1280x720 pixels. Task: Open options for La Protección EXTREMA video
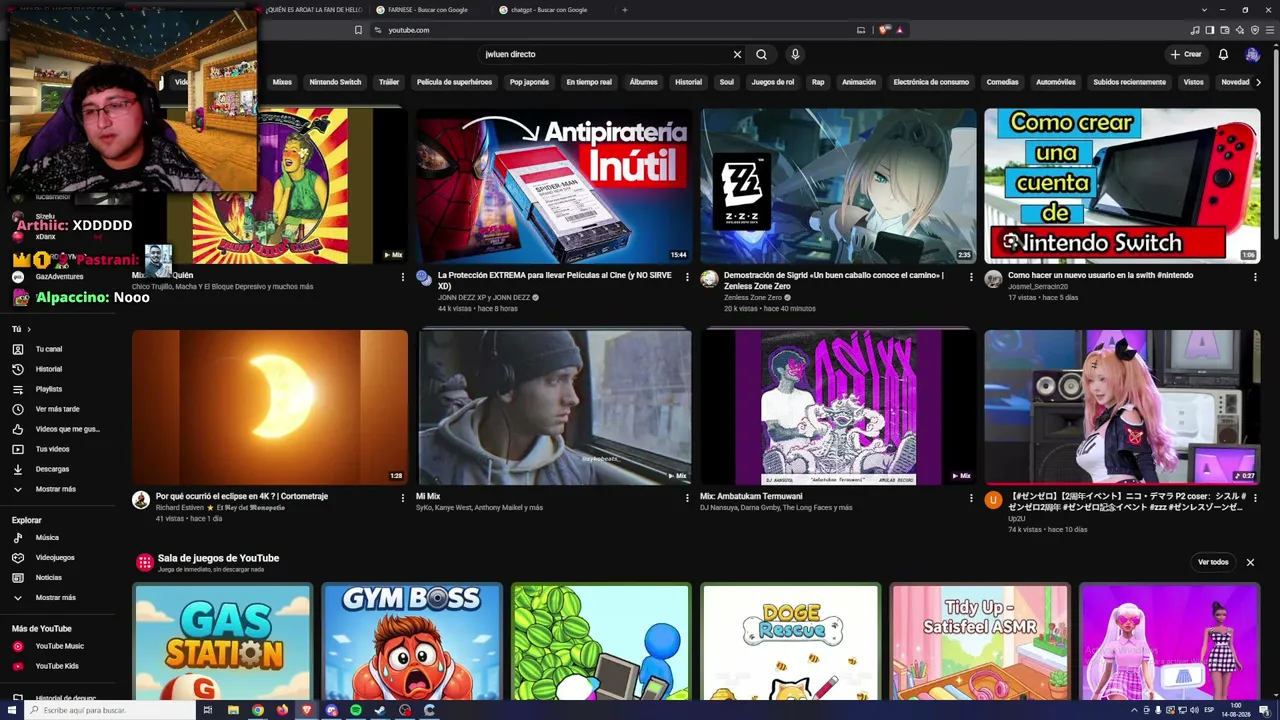(x=687, y=277)
